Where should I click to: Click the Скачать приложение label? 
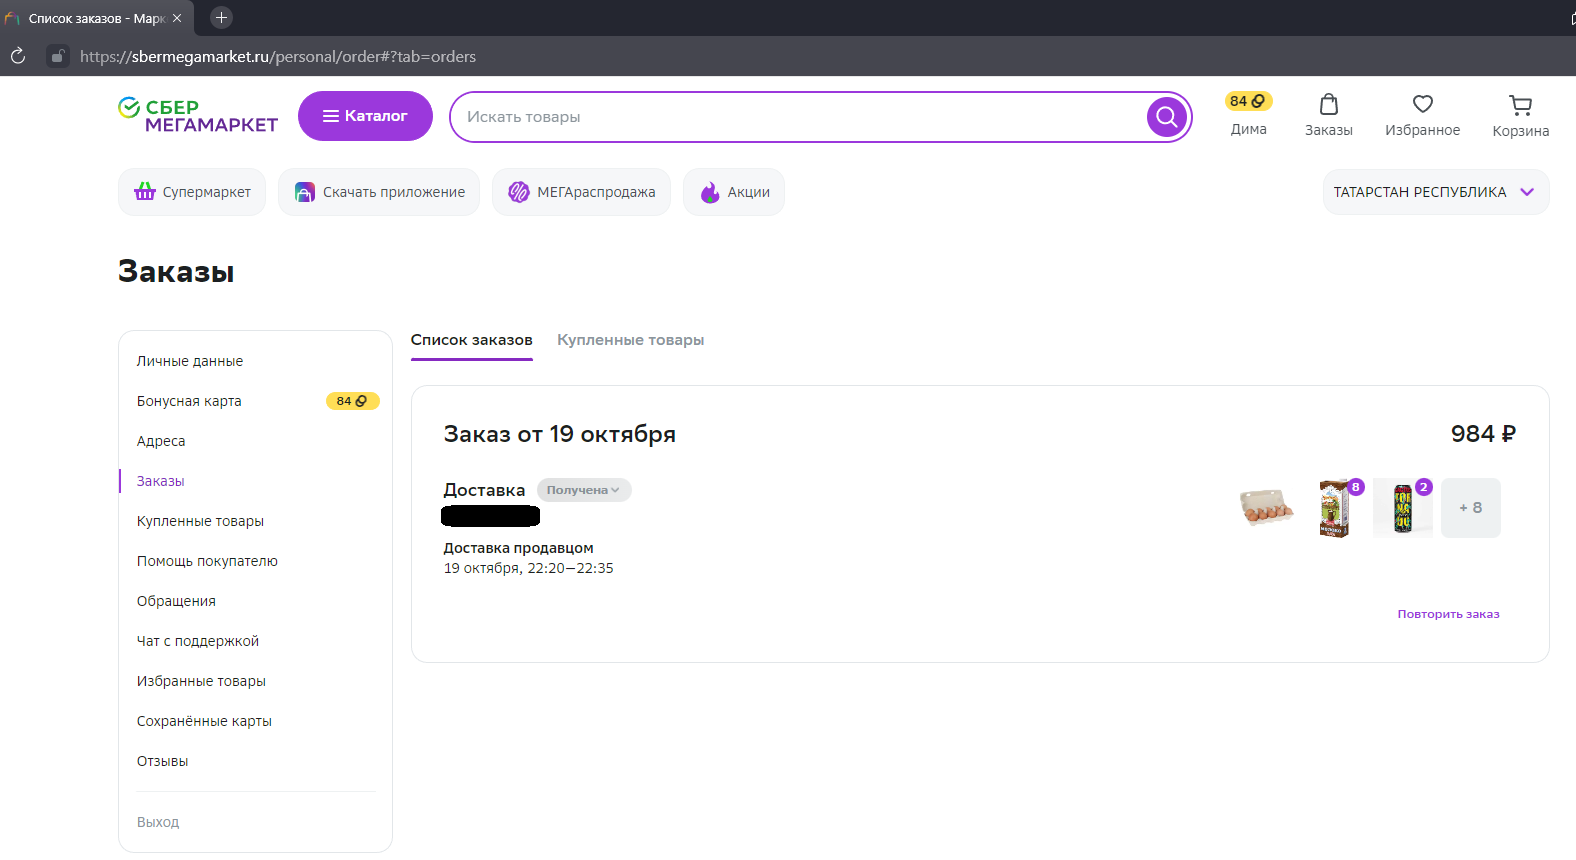(x=394, y=192)
